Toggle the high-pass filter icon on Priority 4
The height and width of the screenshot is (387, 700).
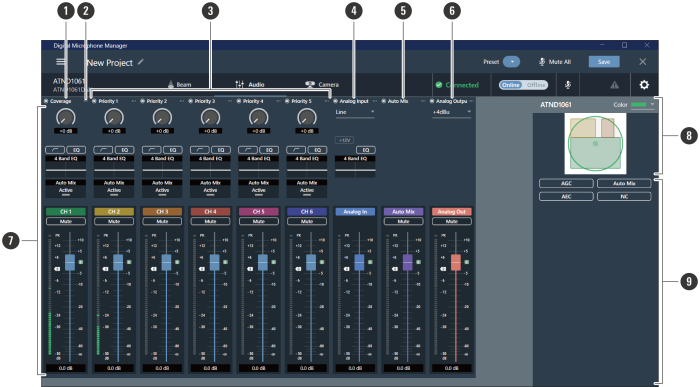[248, 150]
